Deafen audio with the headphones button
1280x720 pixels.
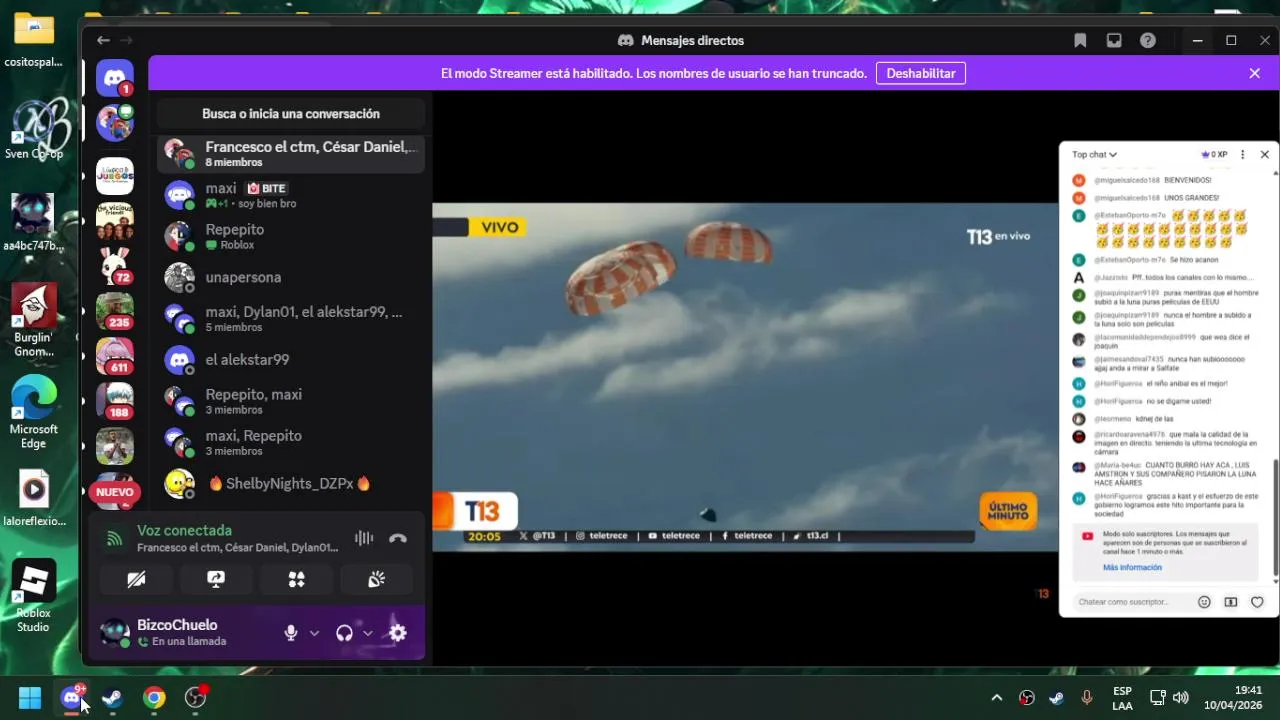tap(345, 633)
